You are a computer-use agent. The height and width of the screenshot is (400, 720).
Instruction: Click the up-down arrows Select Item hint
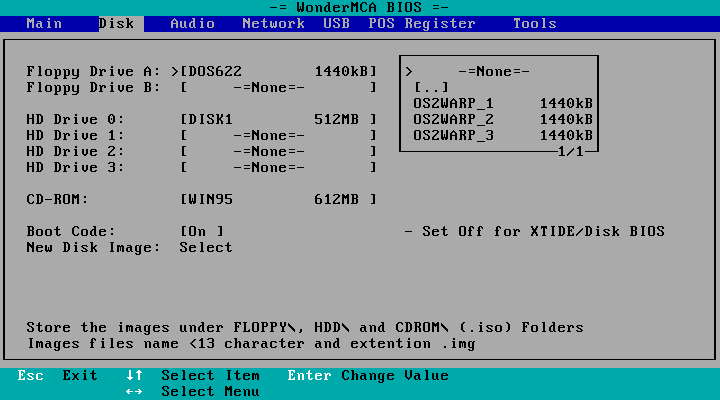tap(192, 376)
